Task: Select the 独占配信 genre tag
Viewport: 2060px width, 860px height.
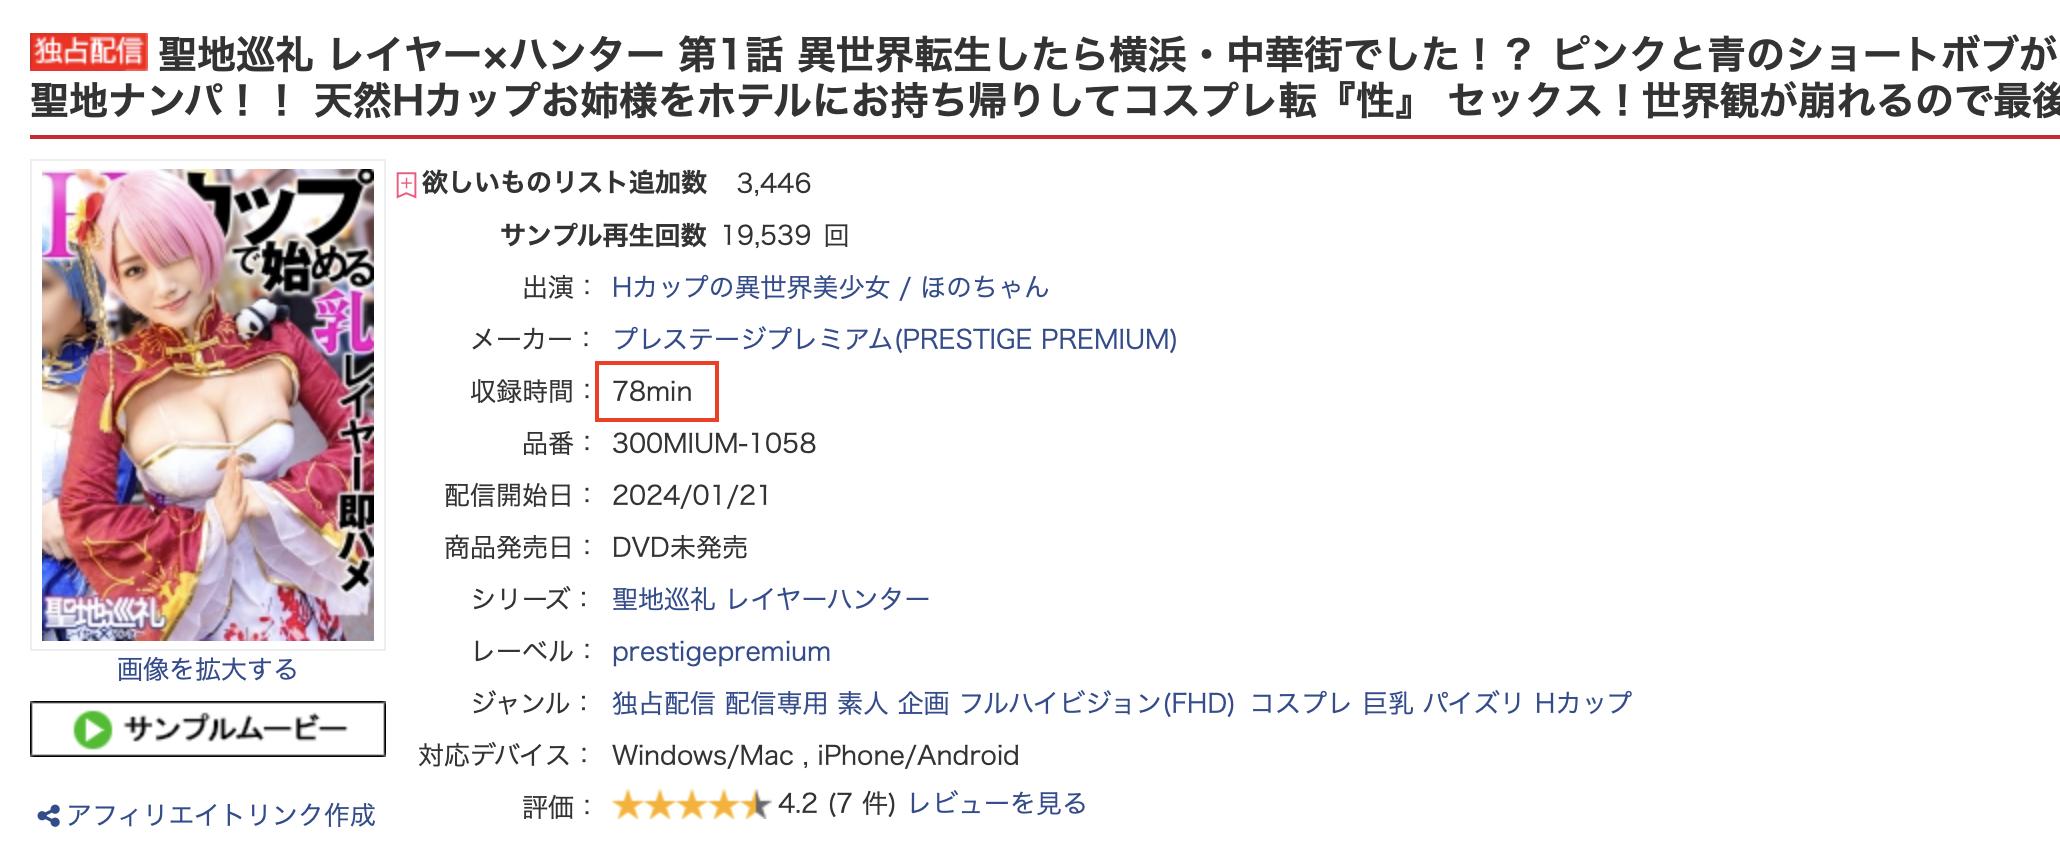Action: click(663, 704)
